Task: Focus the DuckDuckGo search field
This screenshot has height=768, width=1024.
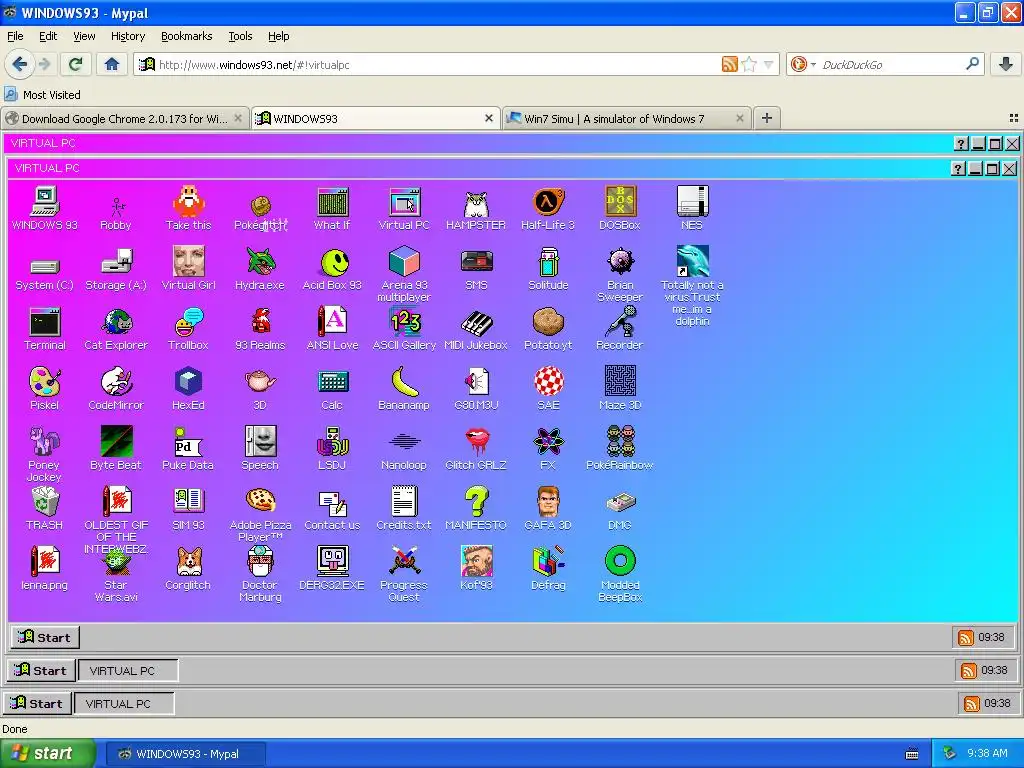Action: click(891, 64)
